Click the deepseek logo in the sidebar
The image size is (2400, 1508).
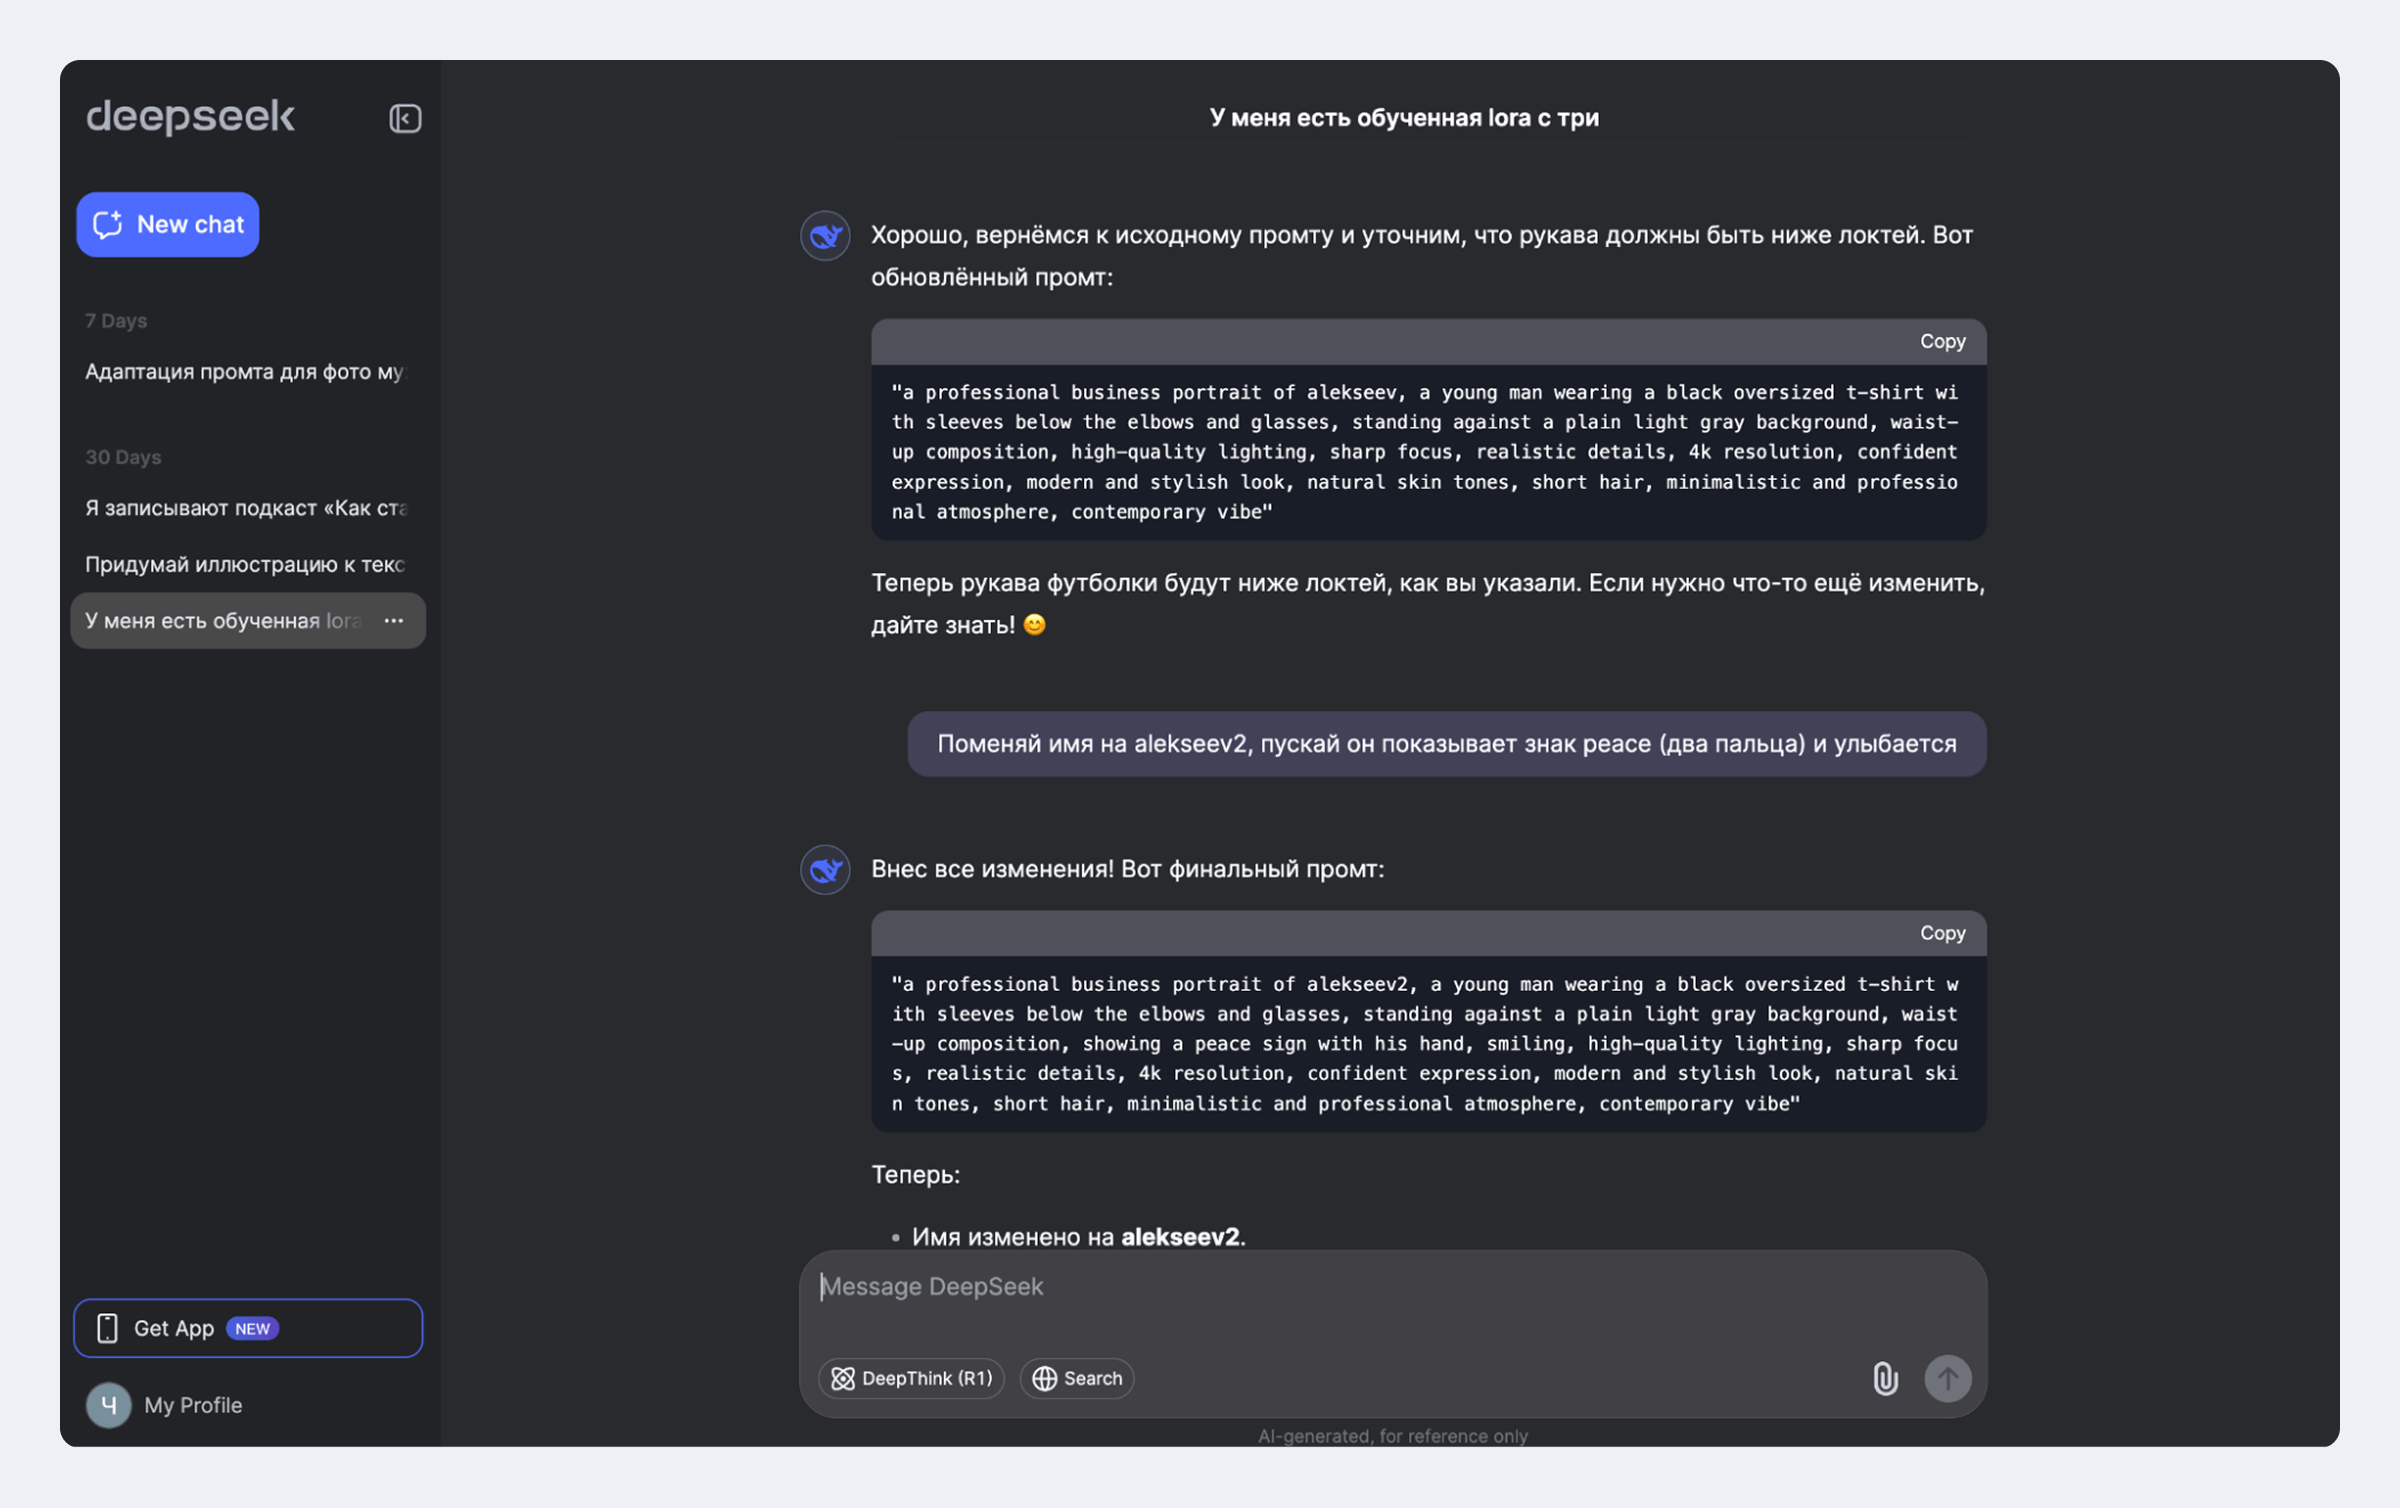coord(190,117)
